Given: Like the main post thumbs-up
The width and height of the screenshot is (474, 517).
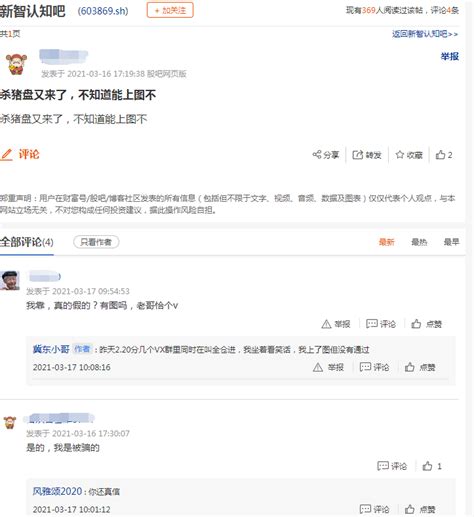Looking at the screenshot, I should coord(440,155).
